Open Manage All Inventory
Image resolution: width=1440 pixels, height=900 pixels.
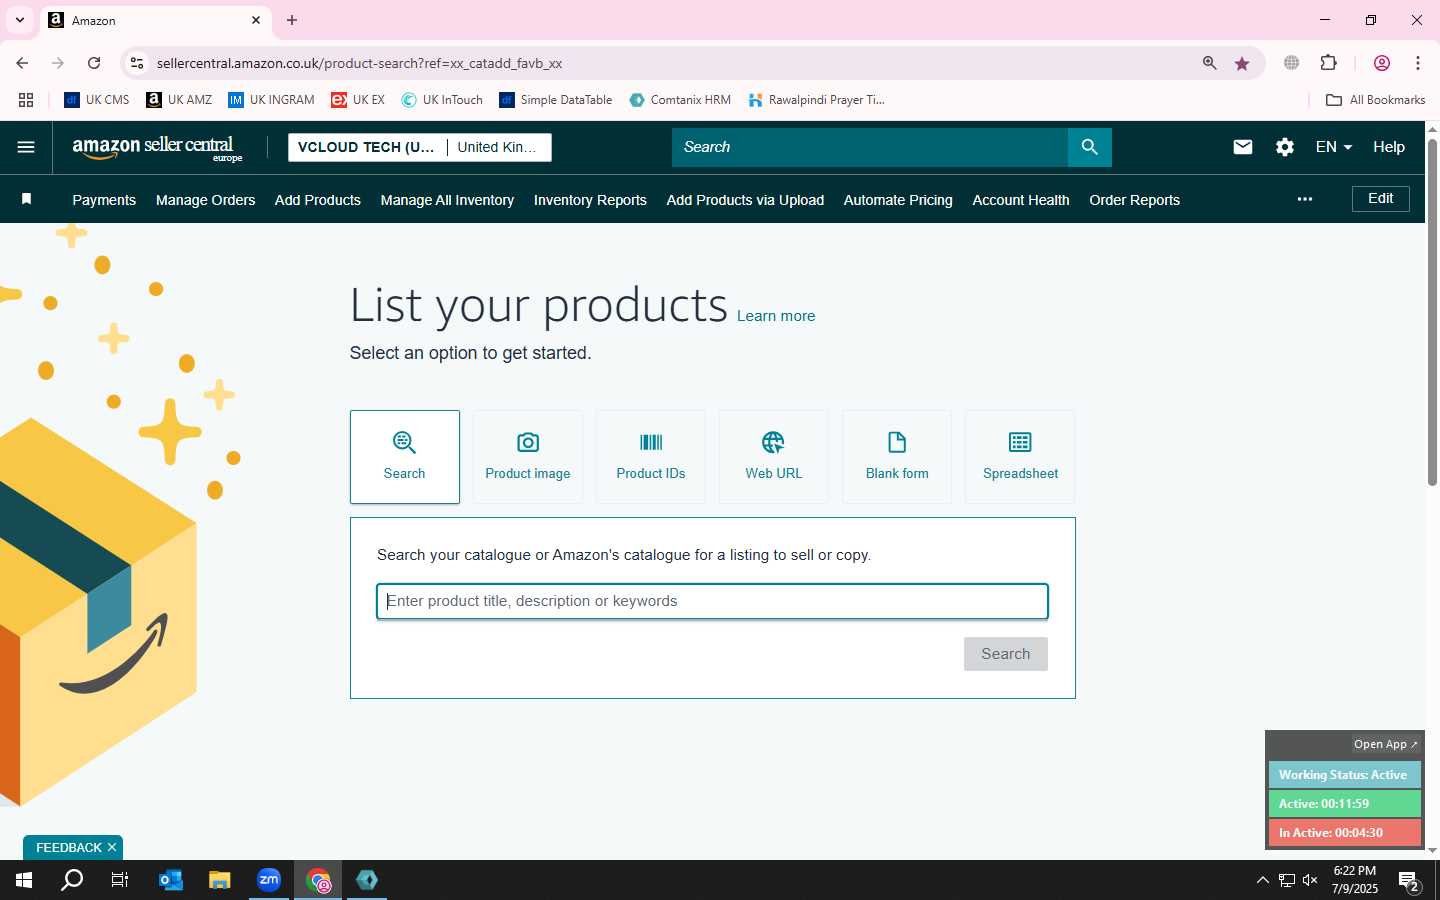tap(447, 200)
